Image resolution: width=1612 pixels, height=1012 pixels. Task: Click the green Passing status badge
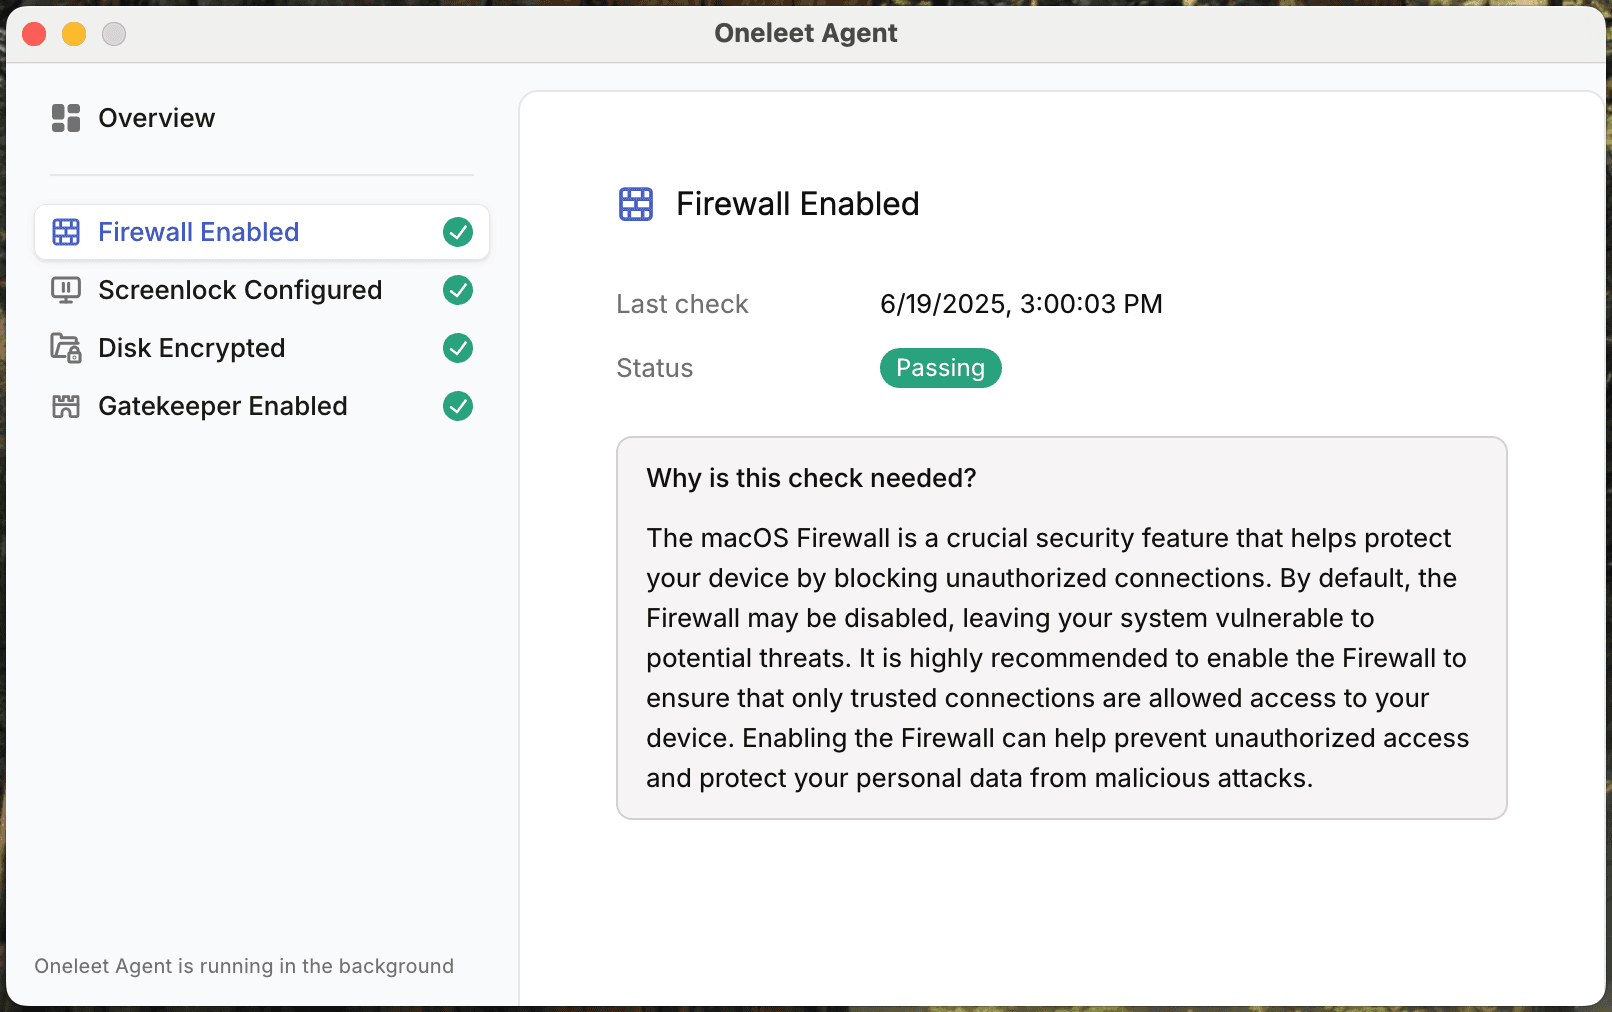coord(940,368)
